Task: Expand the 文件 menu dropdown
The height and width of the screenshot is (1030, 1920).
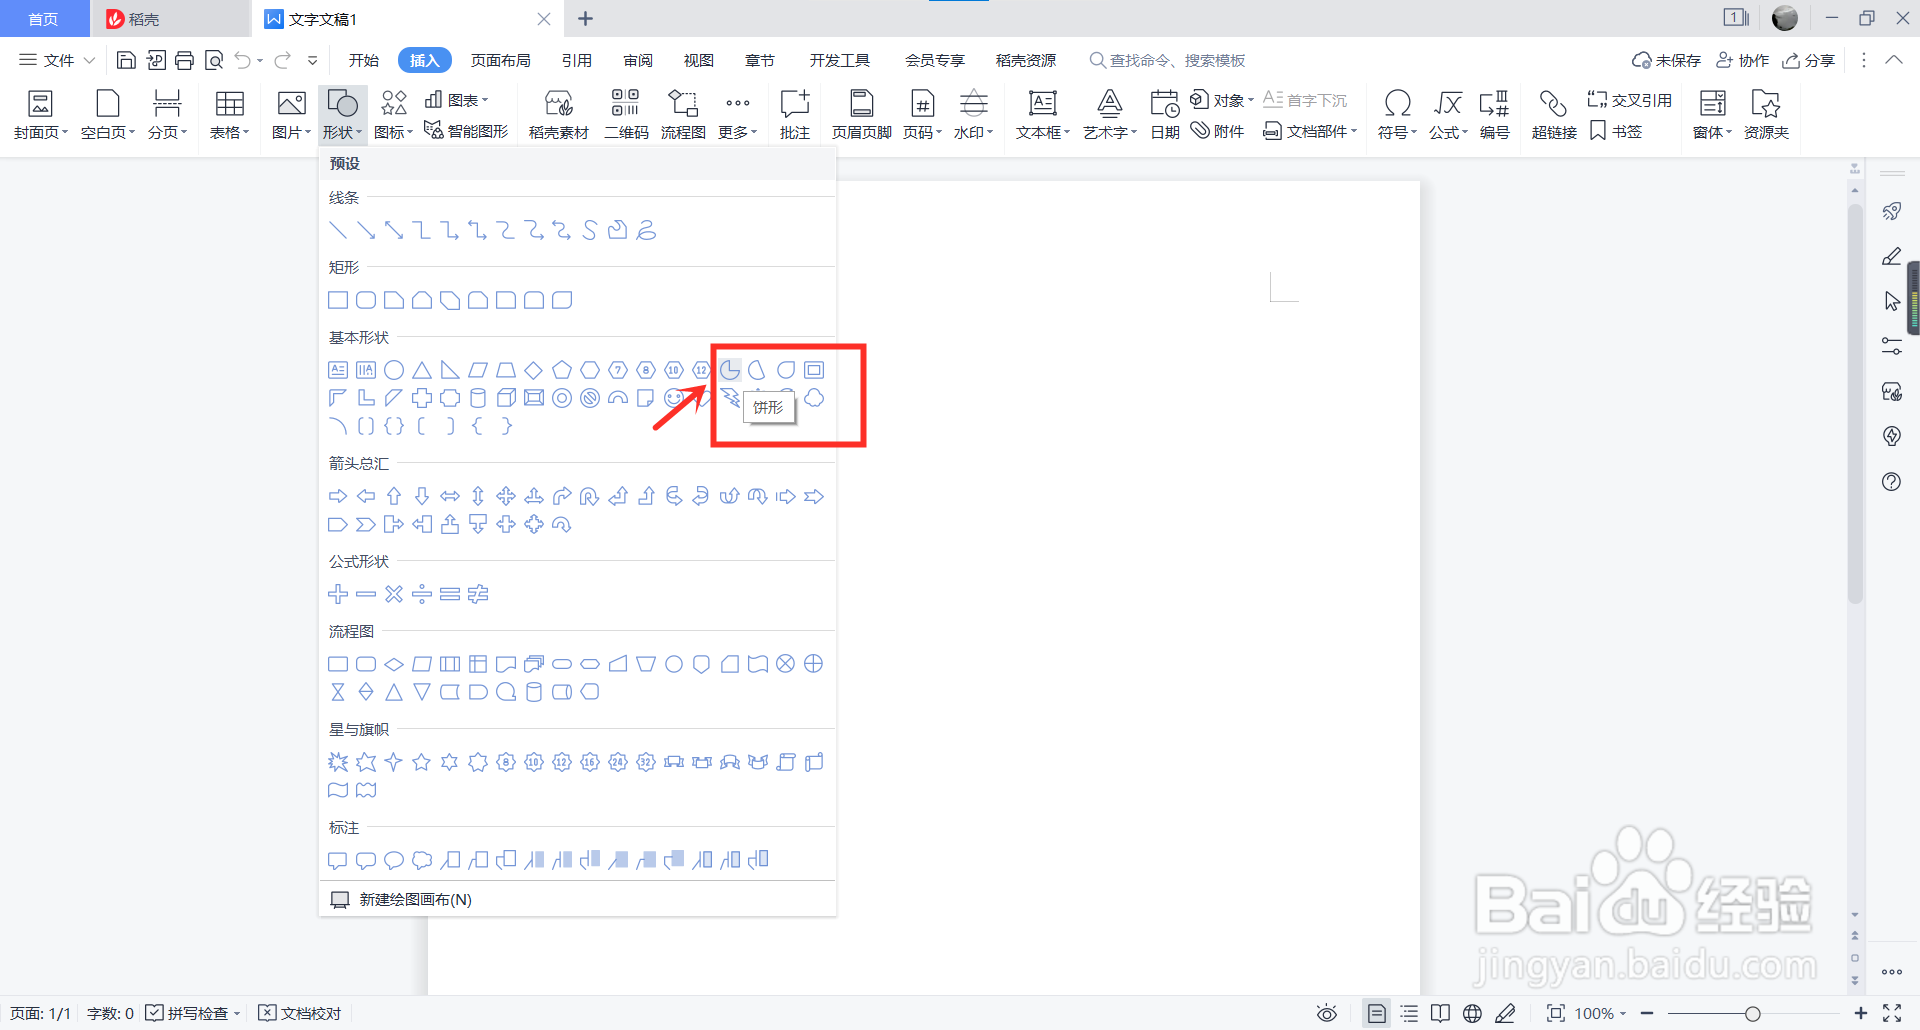Action: pos(57,60)
